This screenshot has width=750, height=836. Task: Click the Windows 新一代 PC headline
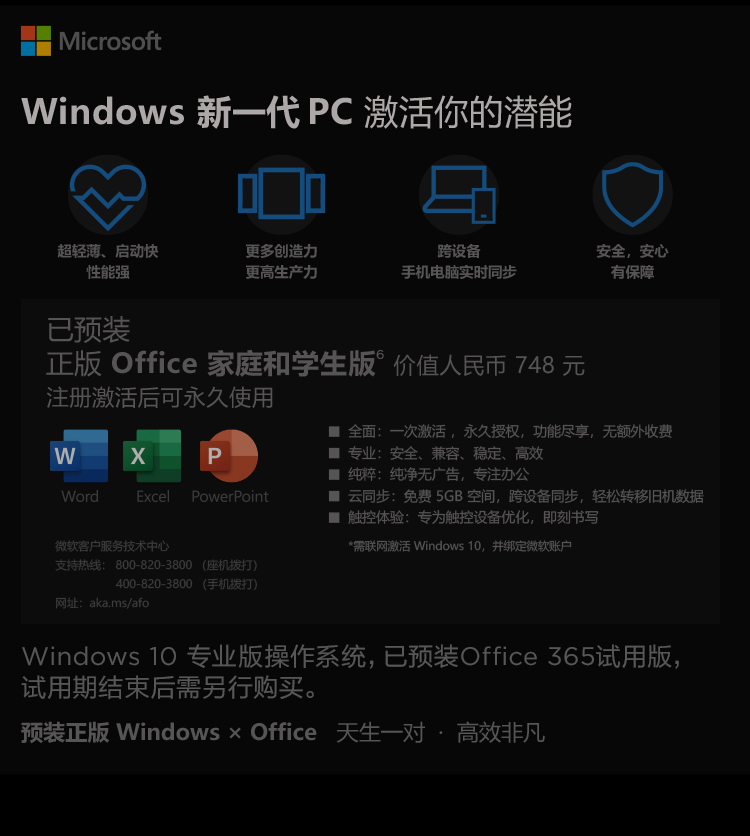pyautogui.click(x=187, y=112)
